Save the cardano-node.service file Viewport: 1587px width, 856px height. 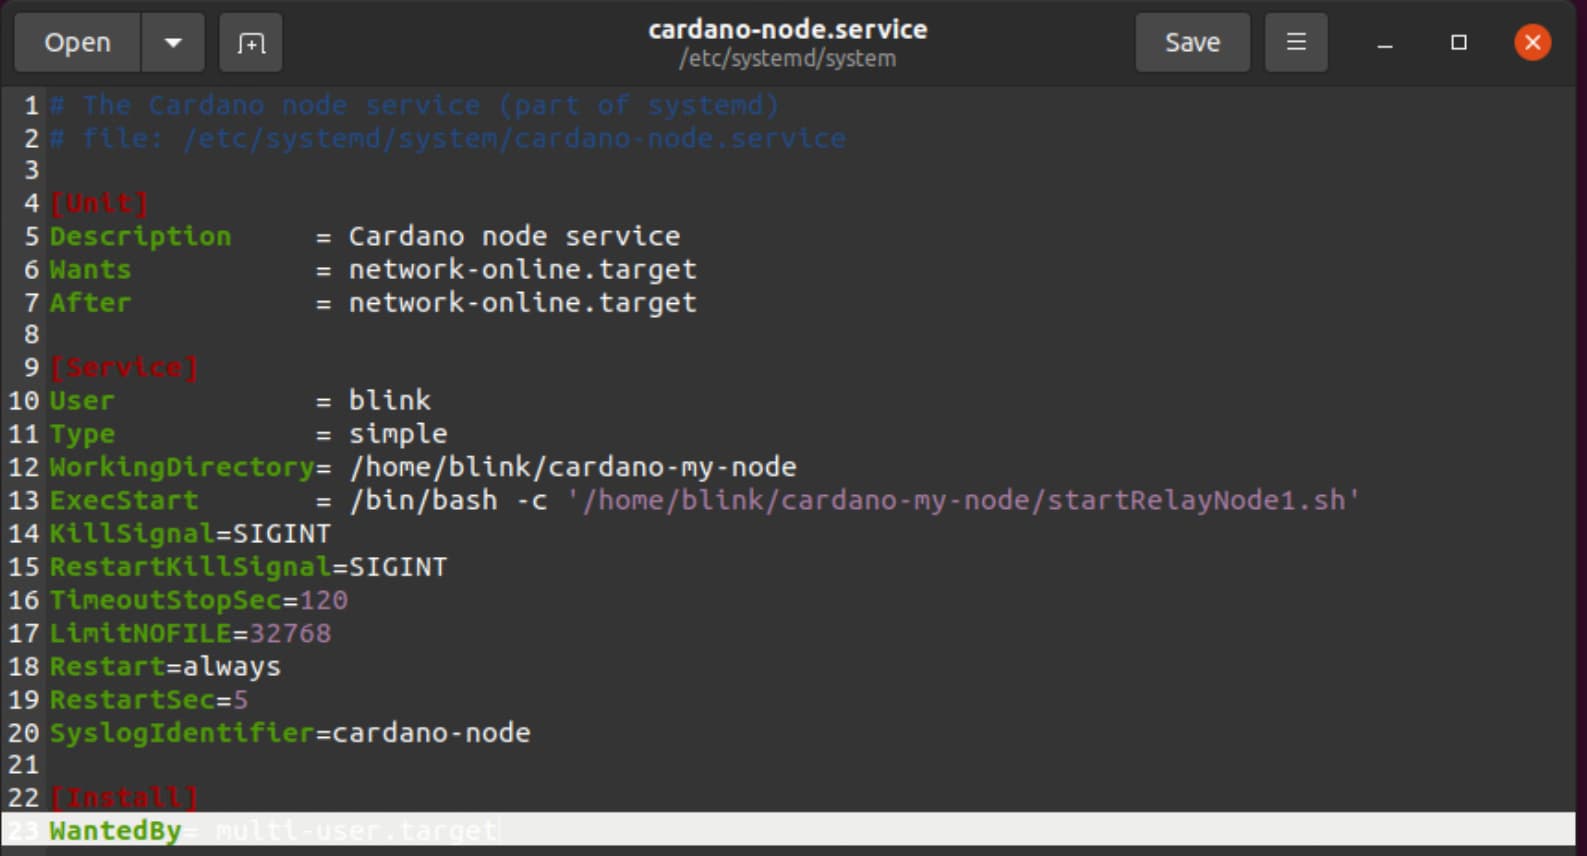[1192, 43]
